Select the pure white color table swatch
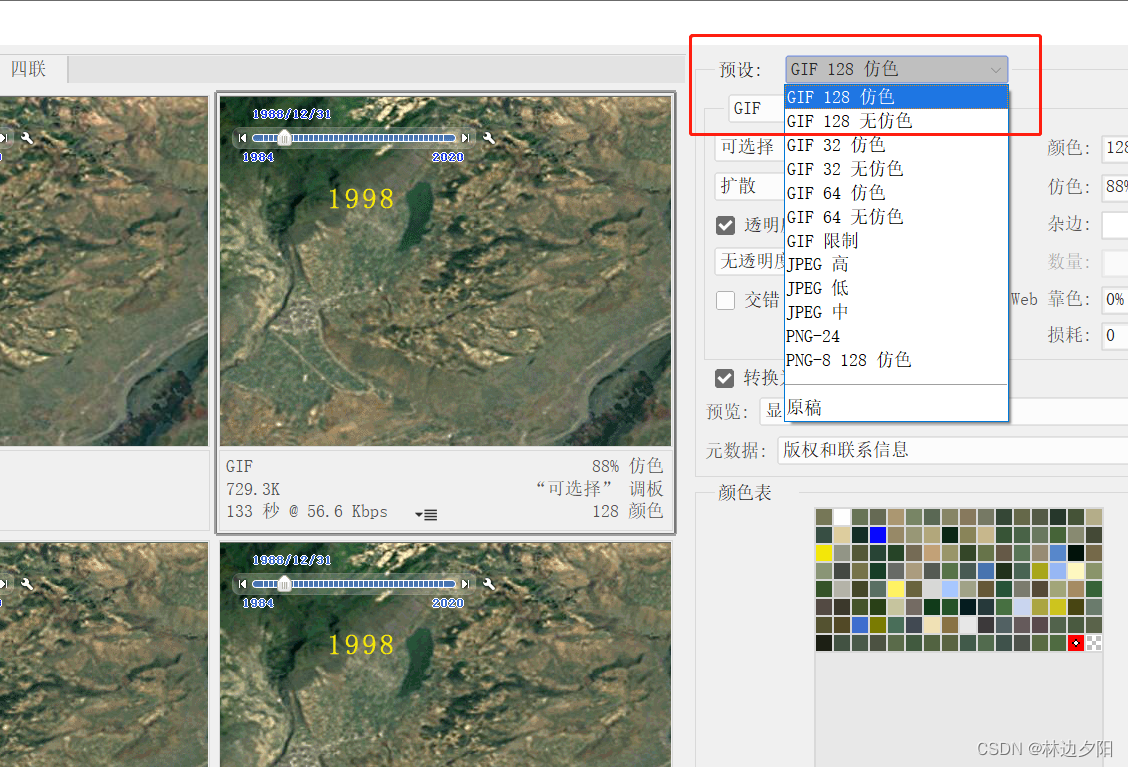The height and width of the screenshot is (767, 1128). pyautogui.click(x=842, y=517)
